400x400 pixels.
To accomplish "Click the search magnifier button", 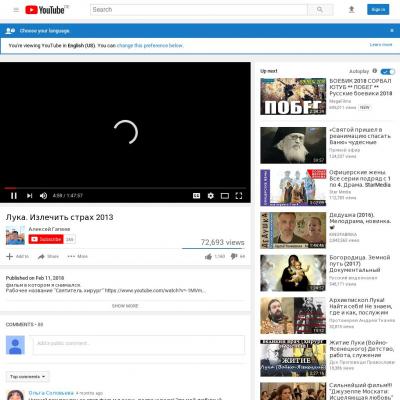I will [320, 10].
